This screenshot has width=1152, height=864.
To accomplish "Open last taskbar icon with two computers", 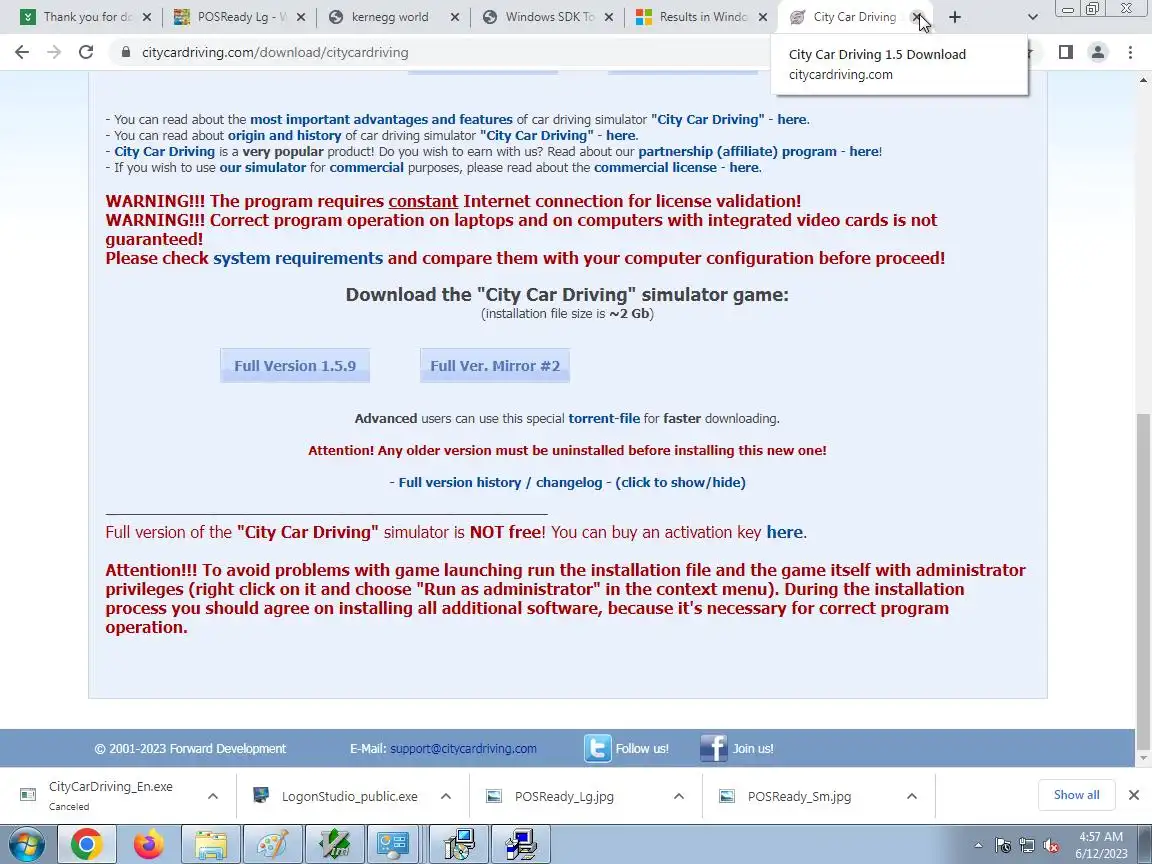I will (521, 845).
